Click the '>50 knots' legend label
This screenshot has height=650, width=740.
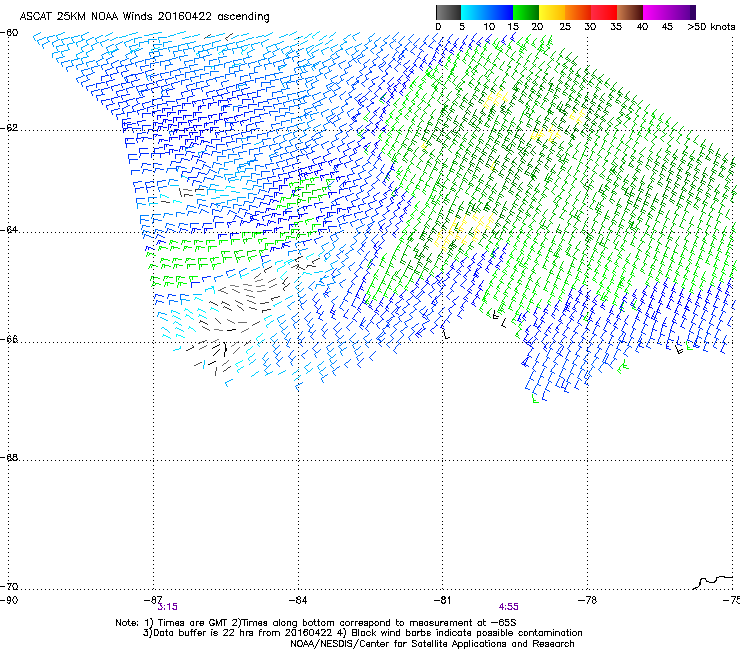711,27
